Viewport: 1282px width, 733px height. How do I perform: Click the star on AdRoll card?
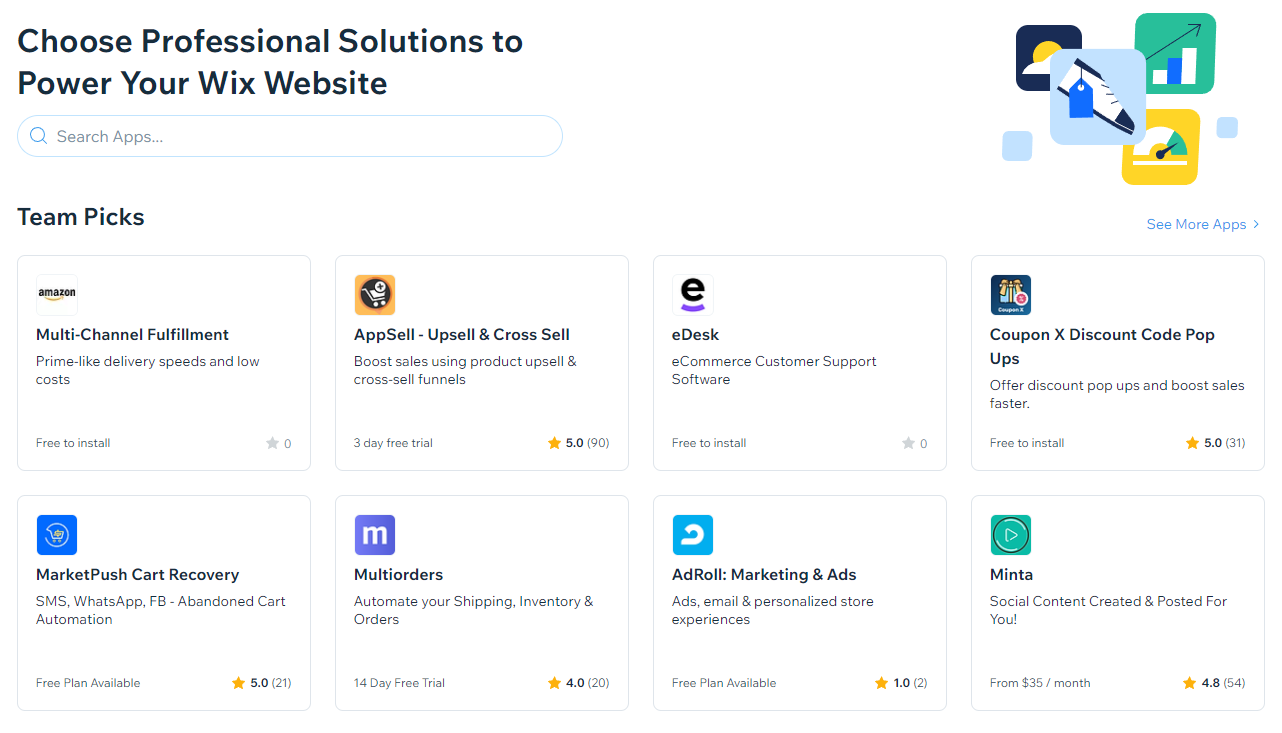tap(881, 683)
